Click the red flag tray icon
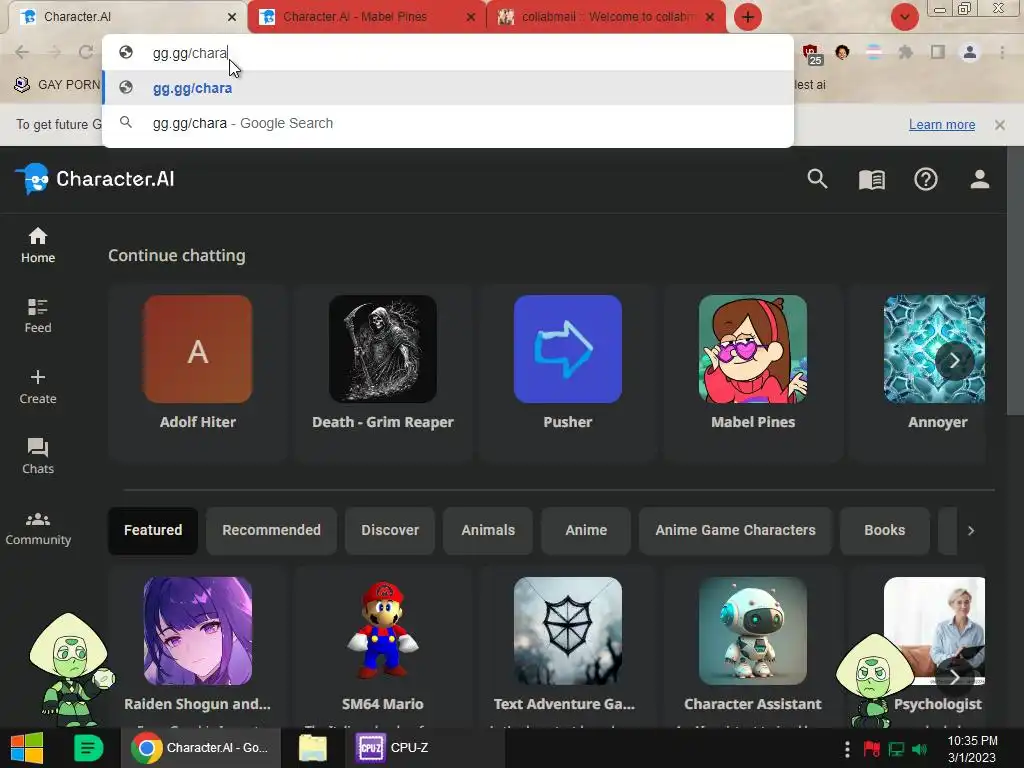The height and width of the screenshot is (768, 1024). [x=871, y=750]
